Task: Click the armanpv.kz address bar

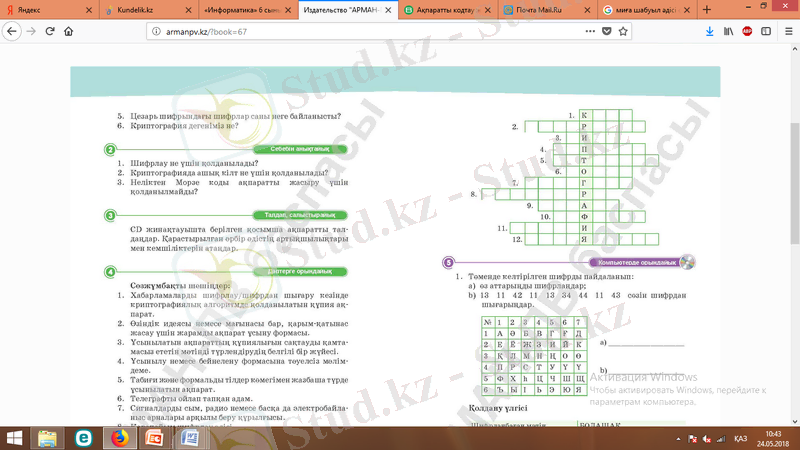Action: pyautogui.click(x=350, y=31)
